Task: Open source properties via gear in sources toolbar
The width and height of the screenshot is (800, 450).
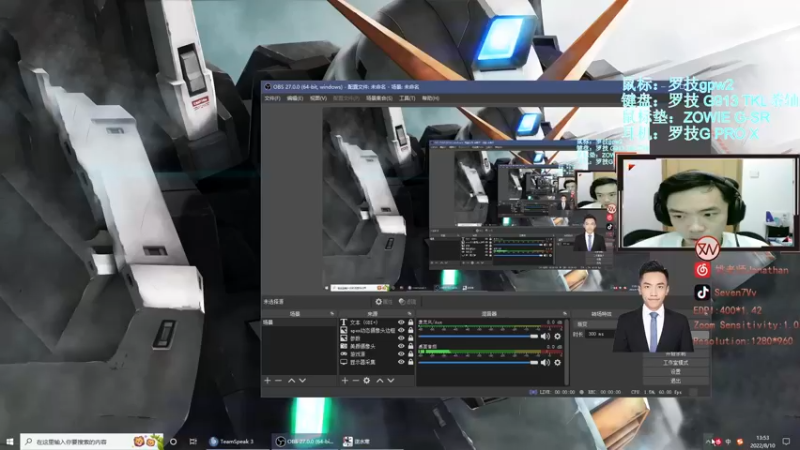Action: (367, 381)
